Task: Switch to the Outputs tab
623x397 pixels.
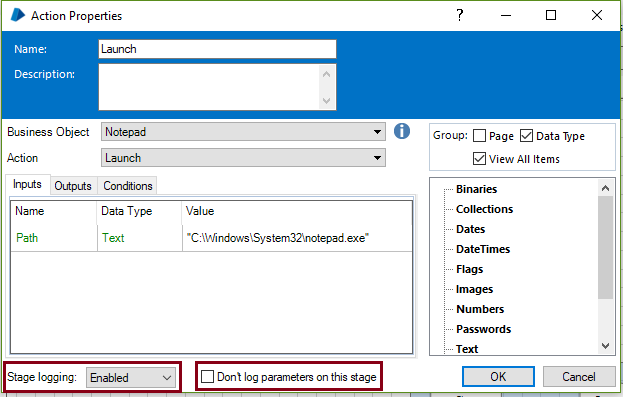Action: click(x=73, y=186)
